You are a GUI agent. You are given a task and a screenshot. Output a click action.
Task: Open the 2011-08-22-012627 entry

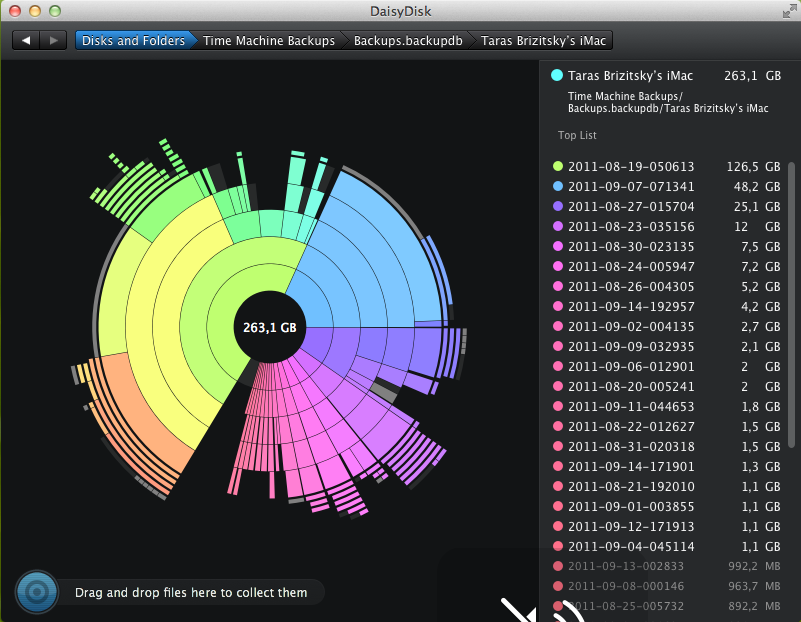coord(667,426)
